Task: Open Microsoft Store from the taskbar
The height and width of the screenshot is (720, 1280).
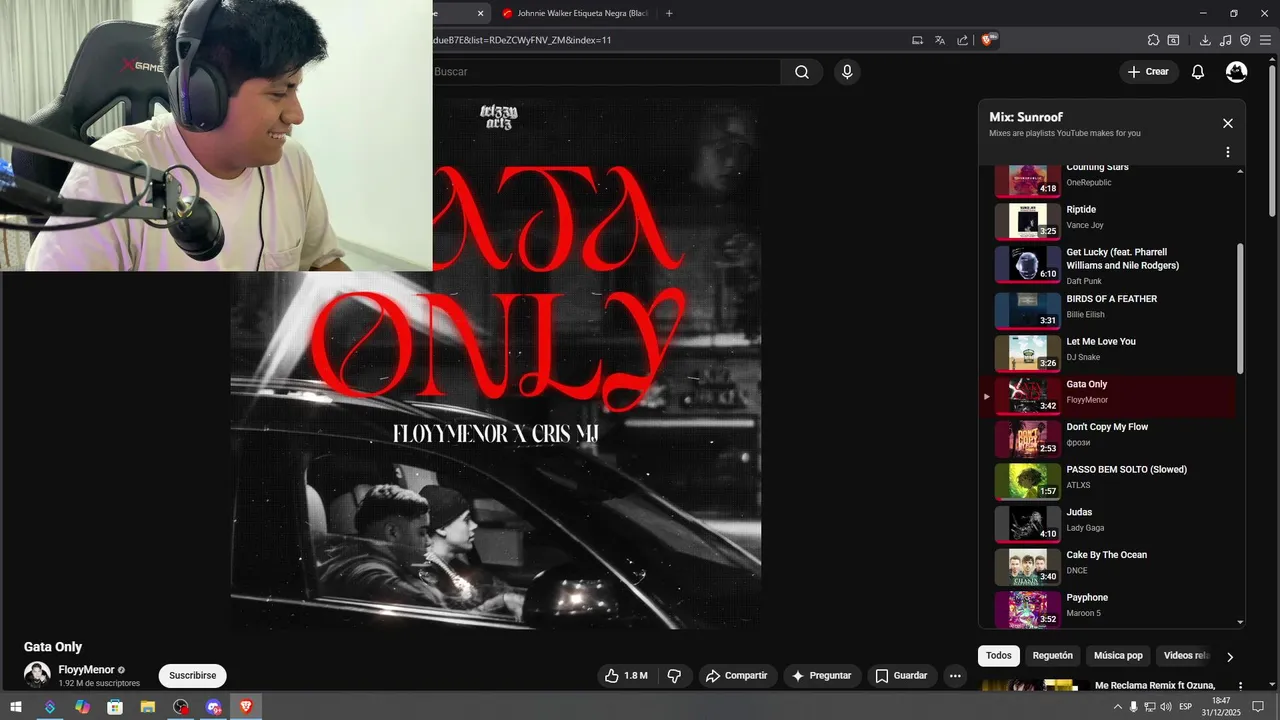Action: coord(115,707)
